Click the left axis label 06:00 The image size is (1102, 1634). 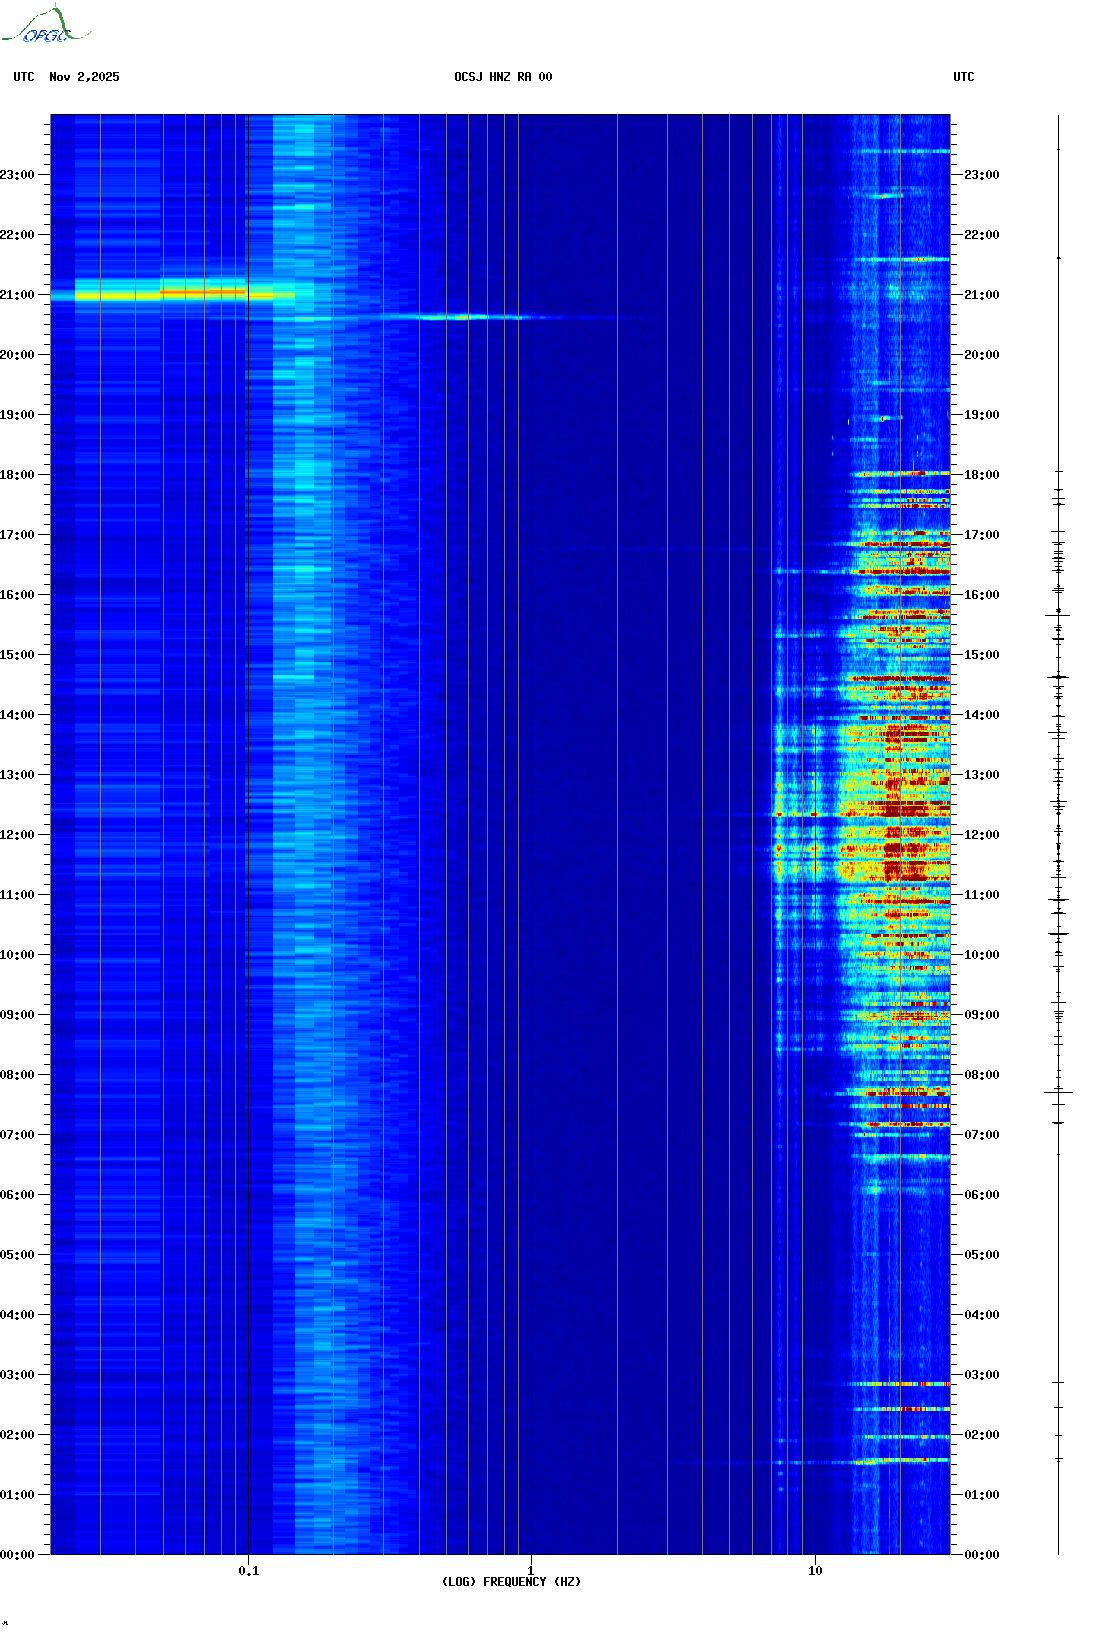click(x=17, y=1195)
